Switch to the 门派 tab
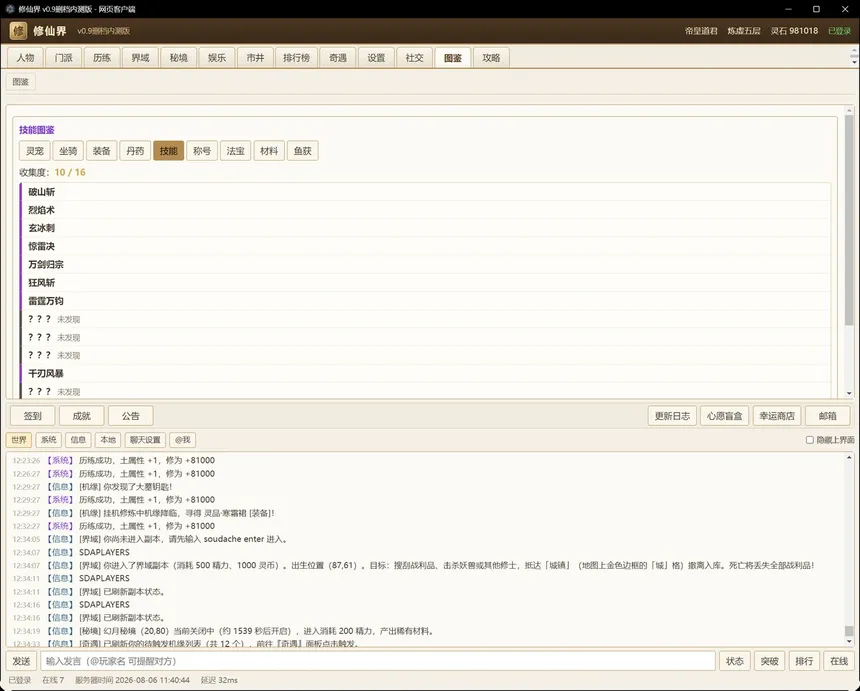The height and width of the screenshot is (691, 860). (64, 58)
